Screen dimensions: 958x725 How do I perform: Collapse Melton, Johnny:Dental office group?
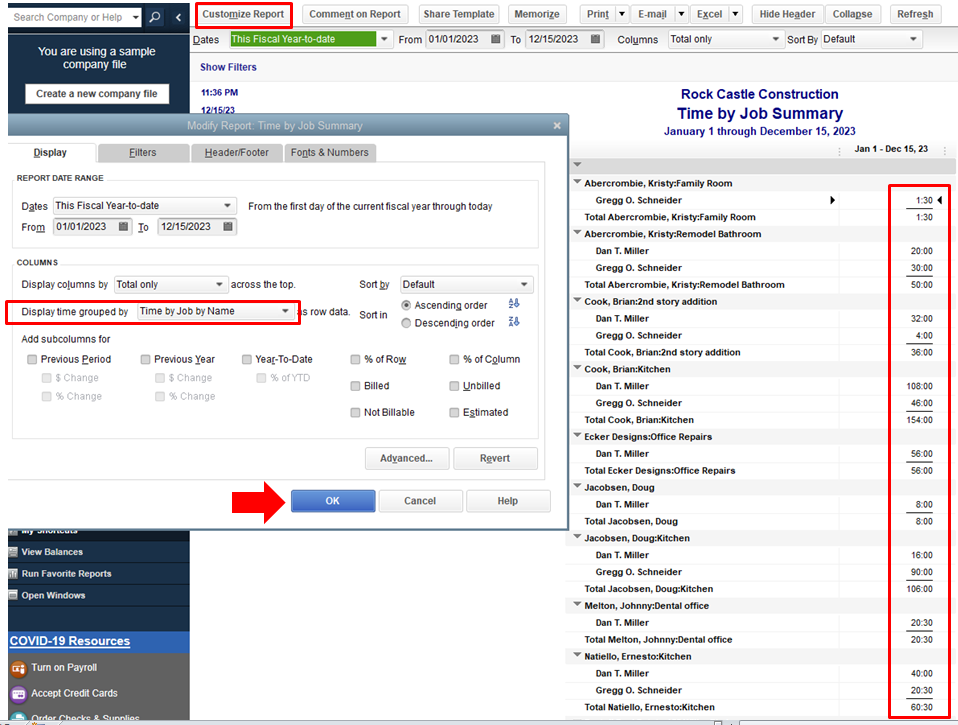pos(577,604)
